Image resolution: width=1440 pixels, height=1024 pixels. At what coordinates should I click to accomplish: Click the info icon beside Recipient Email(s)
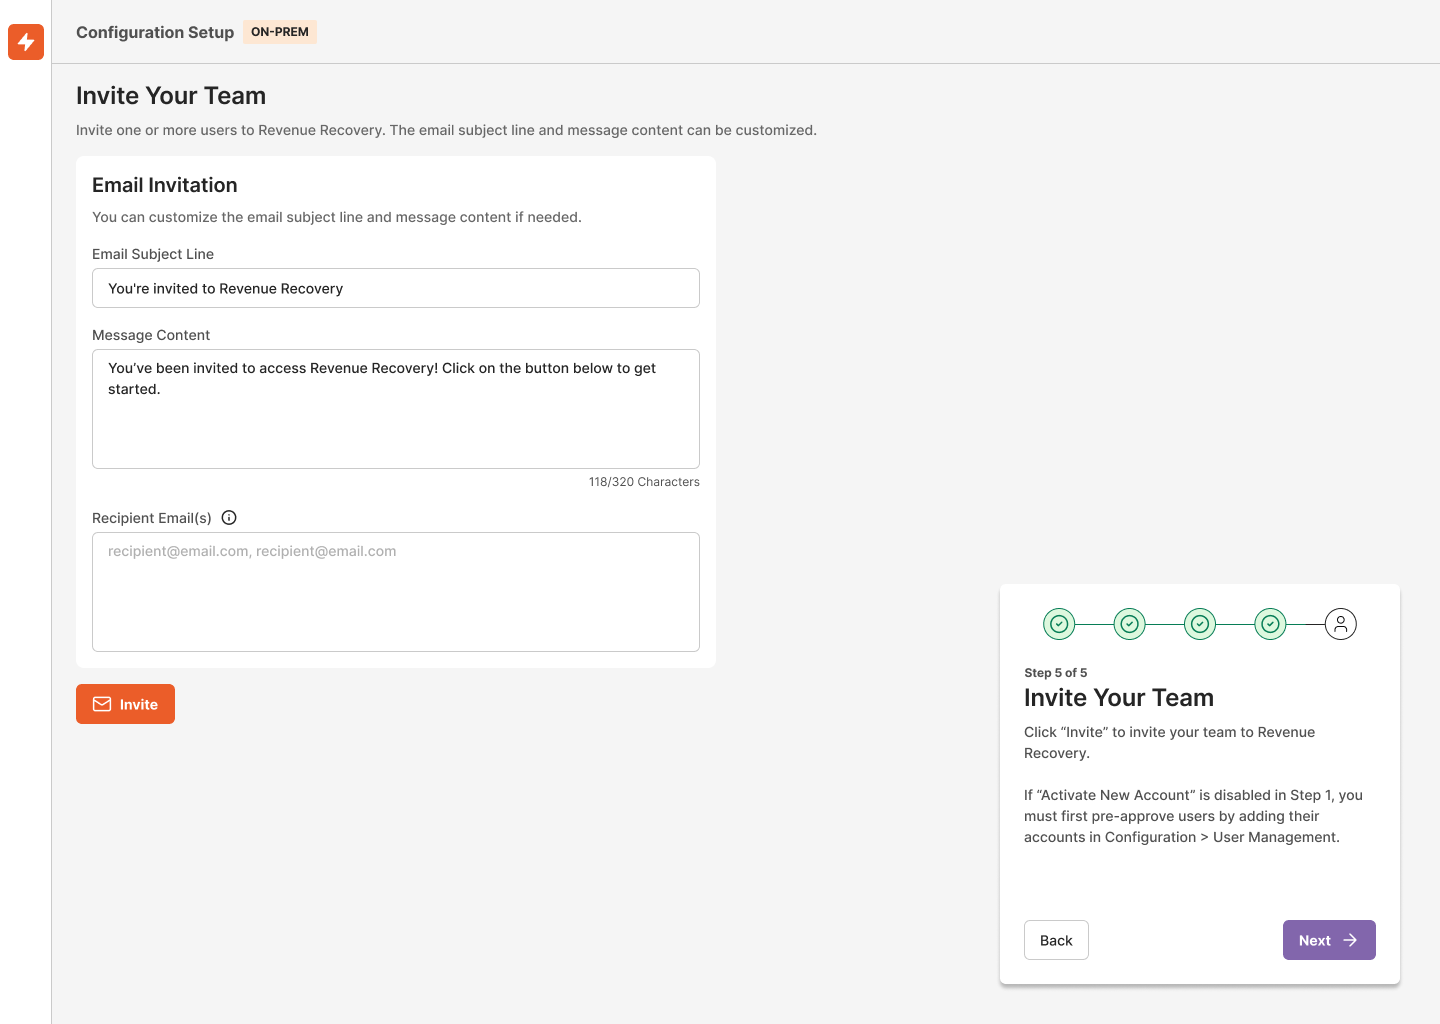[229, 517]
